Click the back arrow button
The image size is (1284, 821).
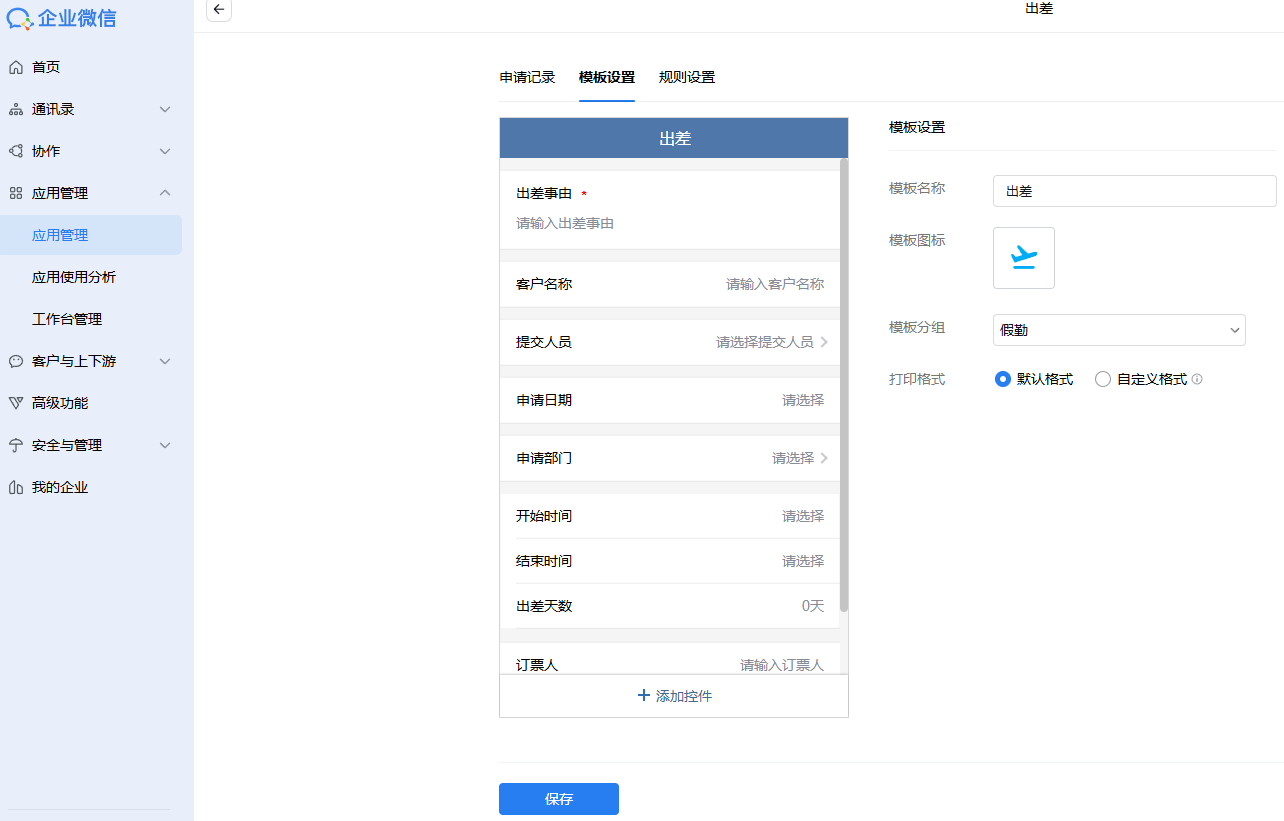tap(219, 9)
